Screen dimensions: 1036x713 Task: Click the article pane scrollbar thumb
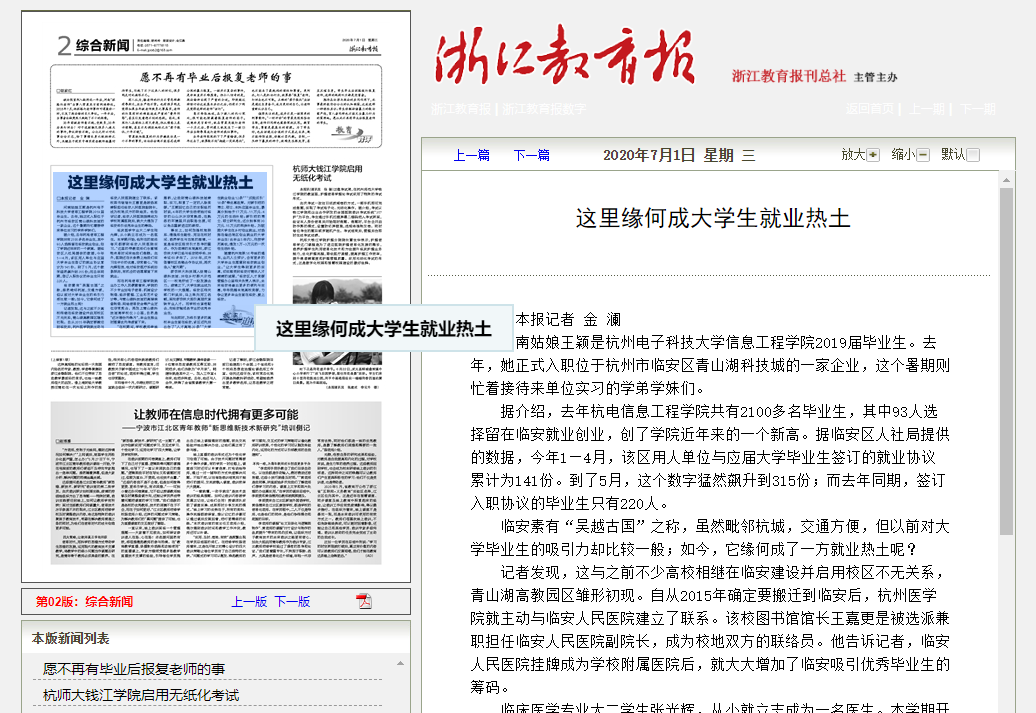click(1006, 361)
